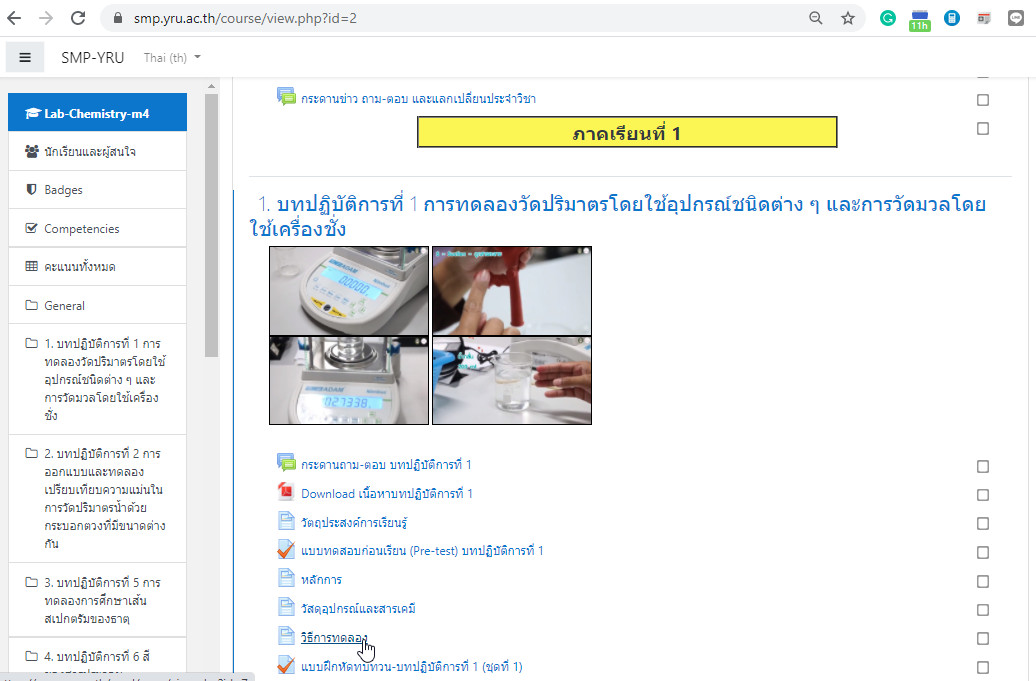Screen dimensions: 1036x681
Task: Reload the current page
Action: [x=78, y=18]
